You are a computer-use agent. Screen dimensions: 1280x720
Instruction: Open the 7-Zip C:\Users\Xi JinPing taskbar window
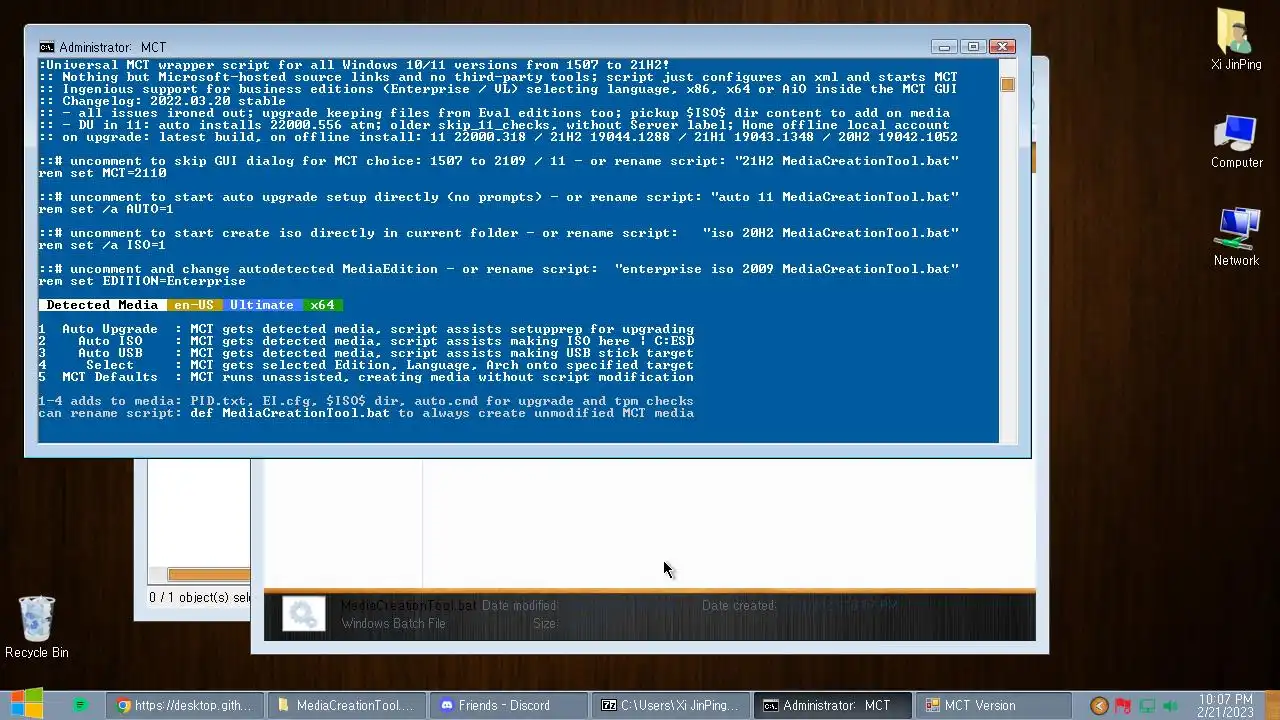669,705
